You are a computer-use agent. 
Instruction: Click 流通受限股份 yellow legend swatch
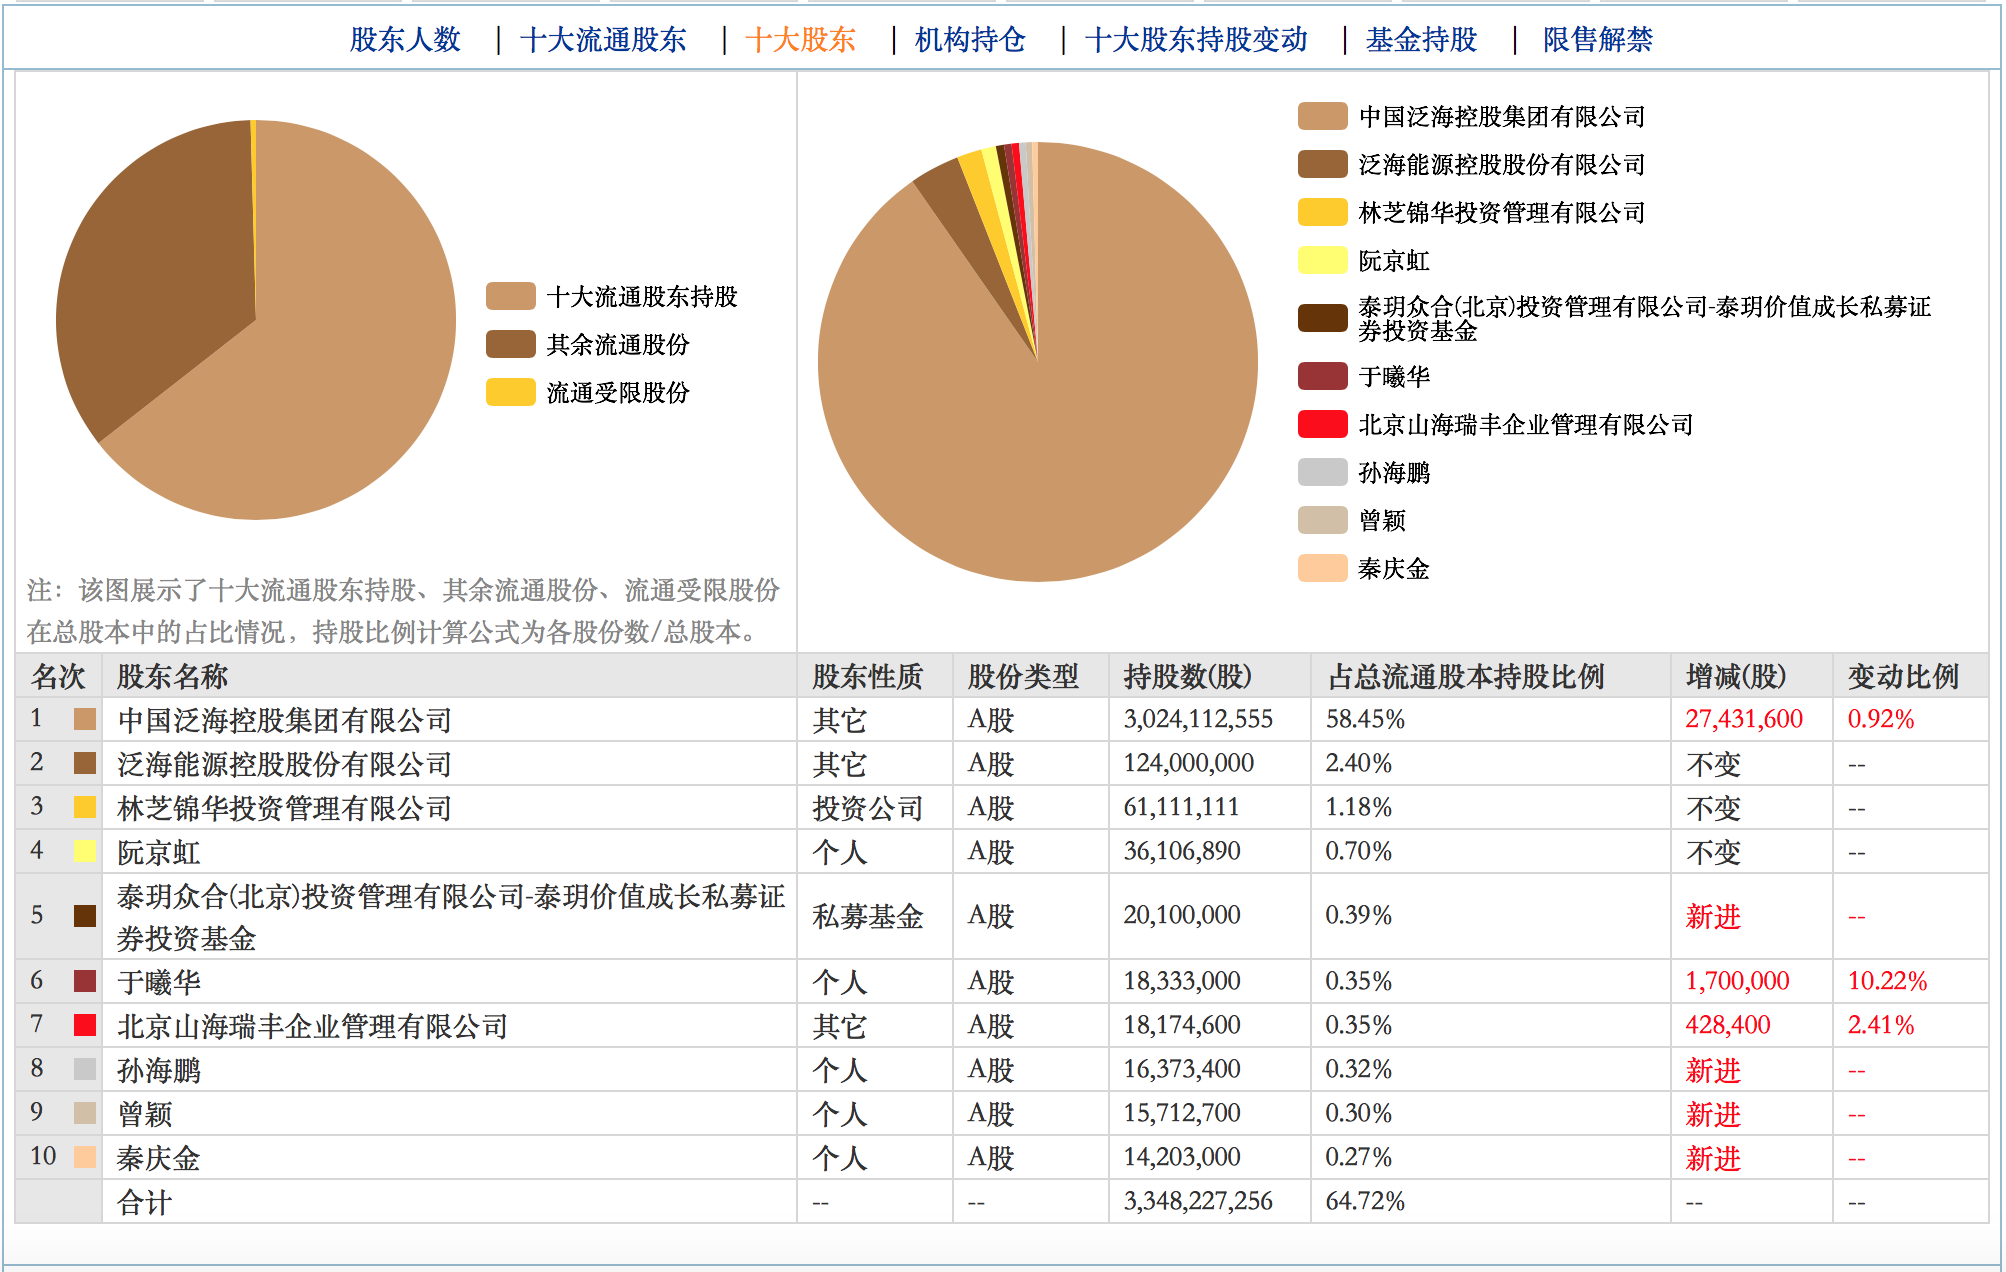point(511,392)
